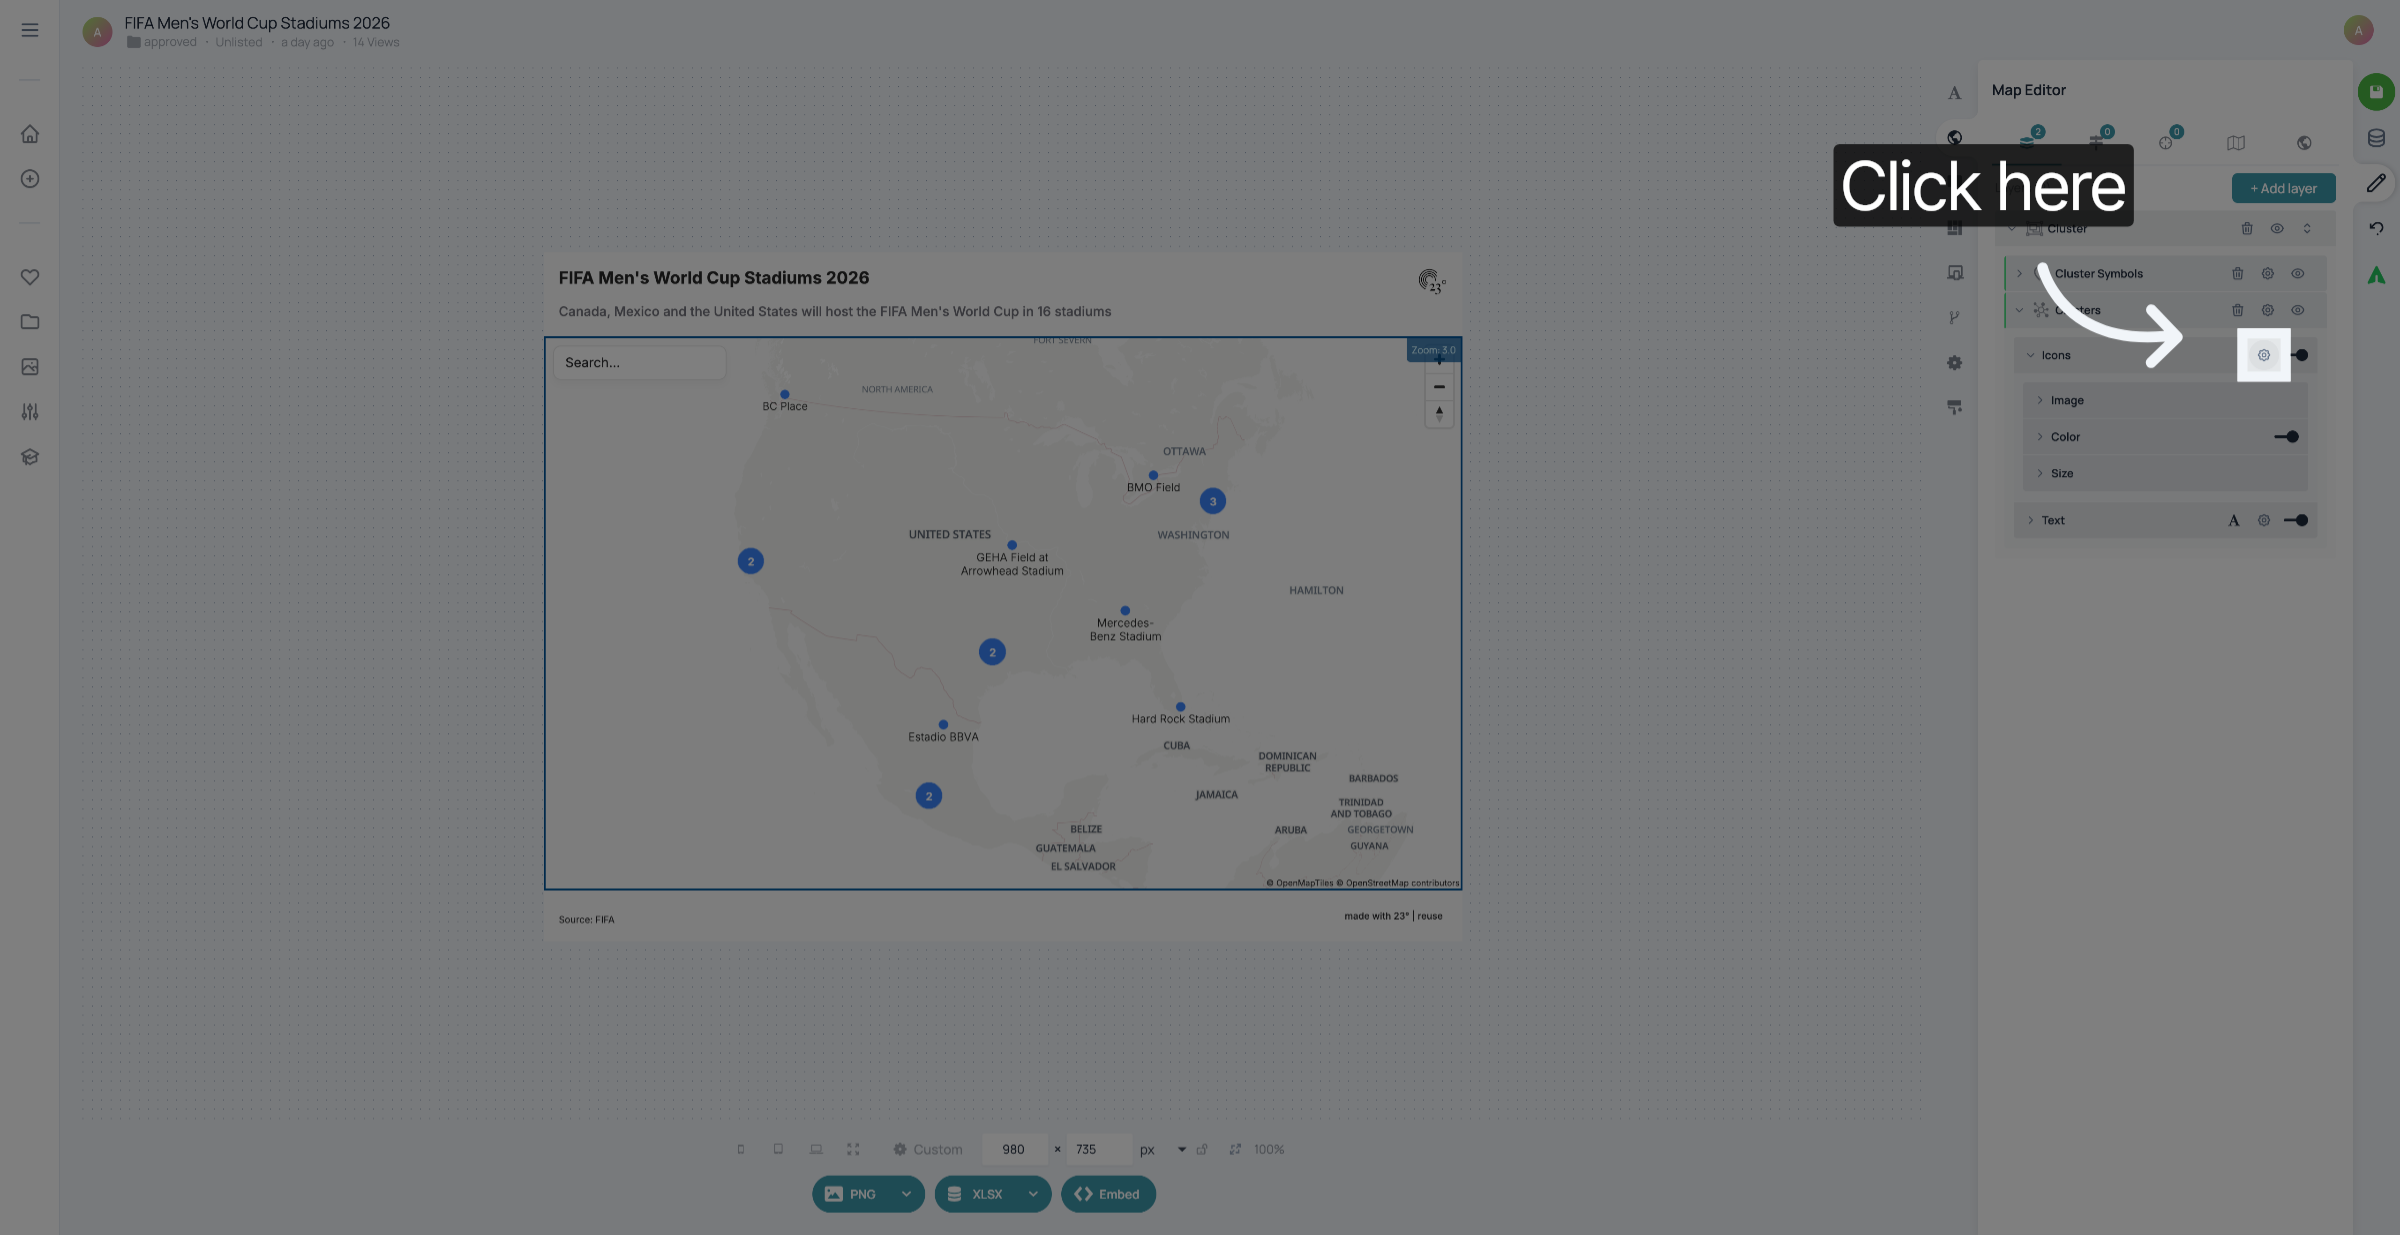This screenshot has height=1235, width=2400.
Task: Toggle the aspect ratio lock icon
Action: click(x=1202, y=1150)
